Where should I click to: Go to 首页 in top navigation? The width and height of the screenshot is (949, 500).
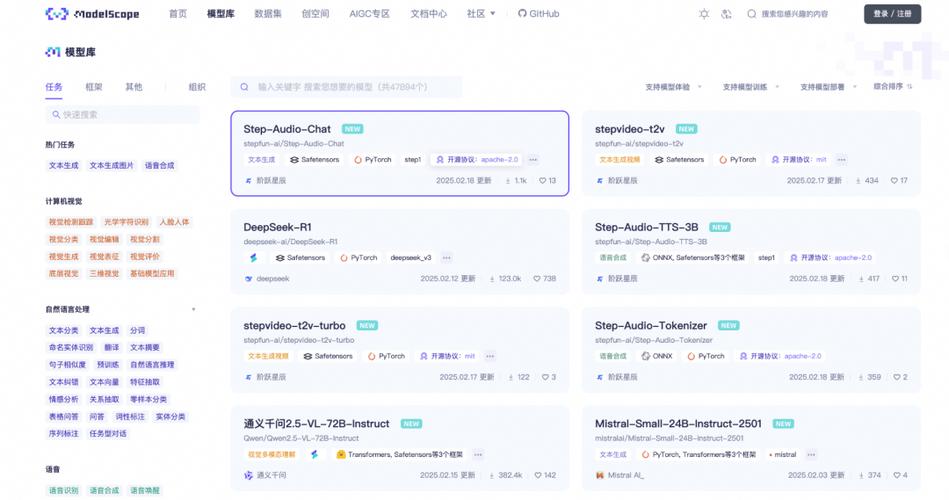click(178, 13)
